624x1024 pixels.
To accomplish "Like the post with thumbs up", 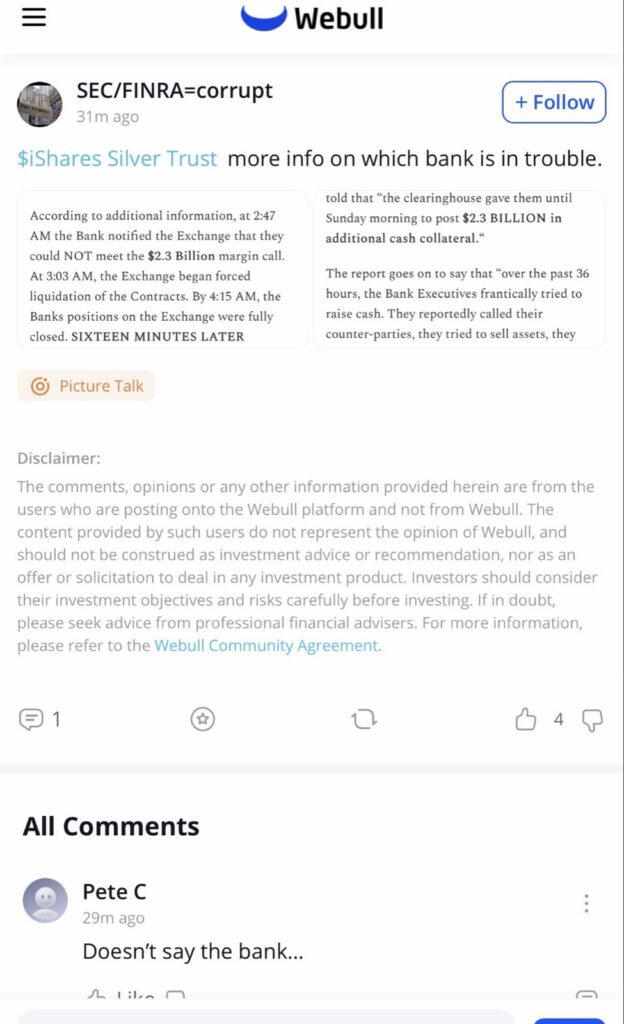I will (526, 719).
